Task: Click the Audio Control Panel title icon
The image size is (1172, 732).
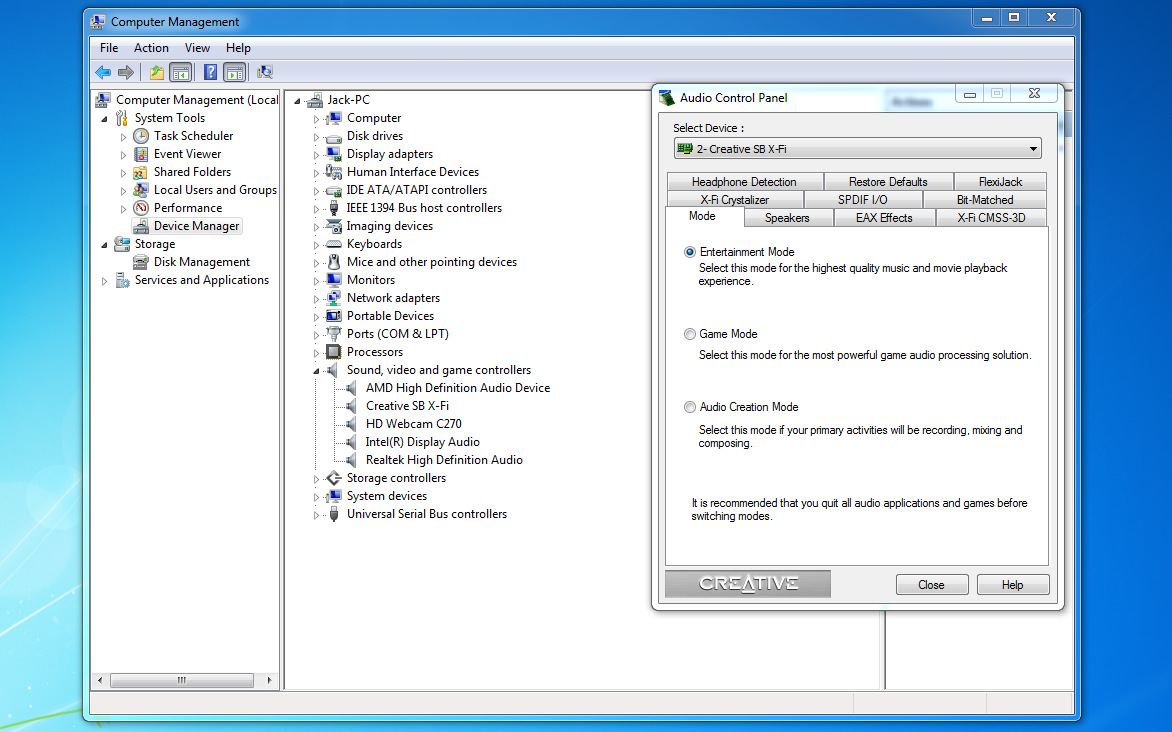Action: tap(667, 98)
